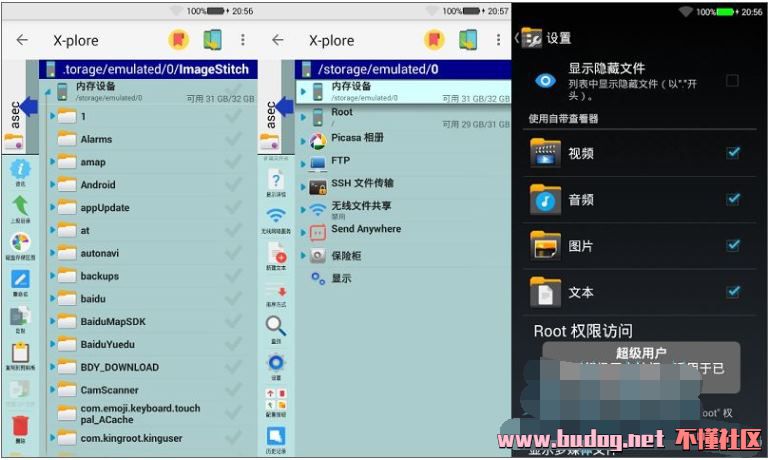Choose 超级用户 in Root access popup
Viewport: 771px width, 460px height.
coord(641,353)
